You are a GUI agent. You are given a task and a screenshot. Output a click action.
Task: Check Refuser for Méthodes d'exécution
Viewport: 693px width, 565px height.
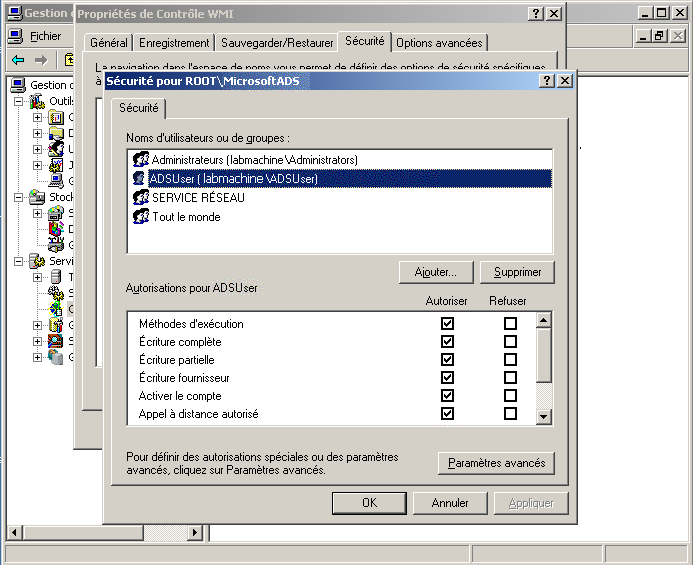[x=510, y=323]
